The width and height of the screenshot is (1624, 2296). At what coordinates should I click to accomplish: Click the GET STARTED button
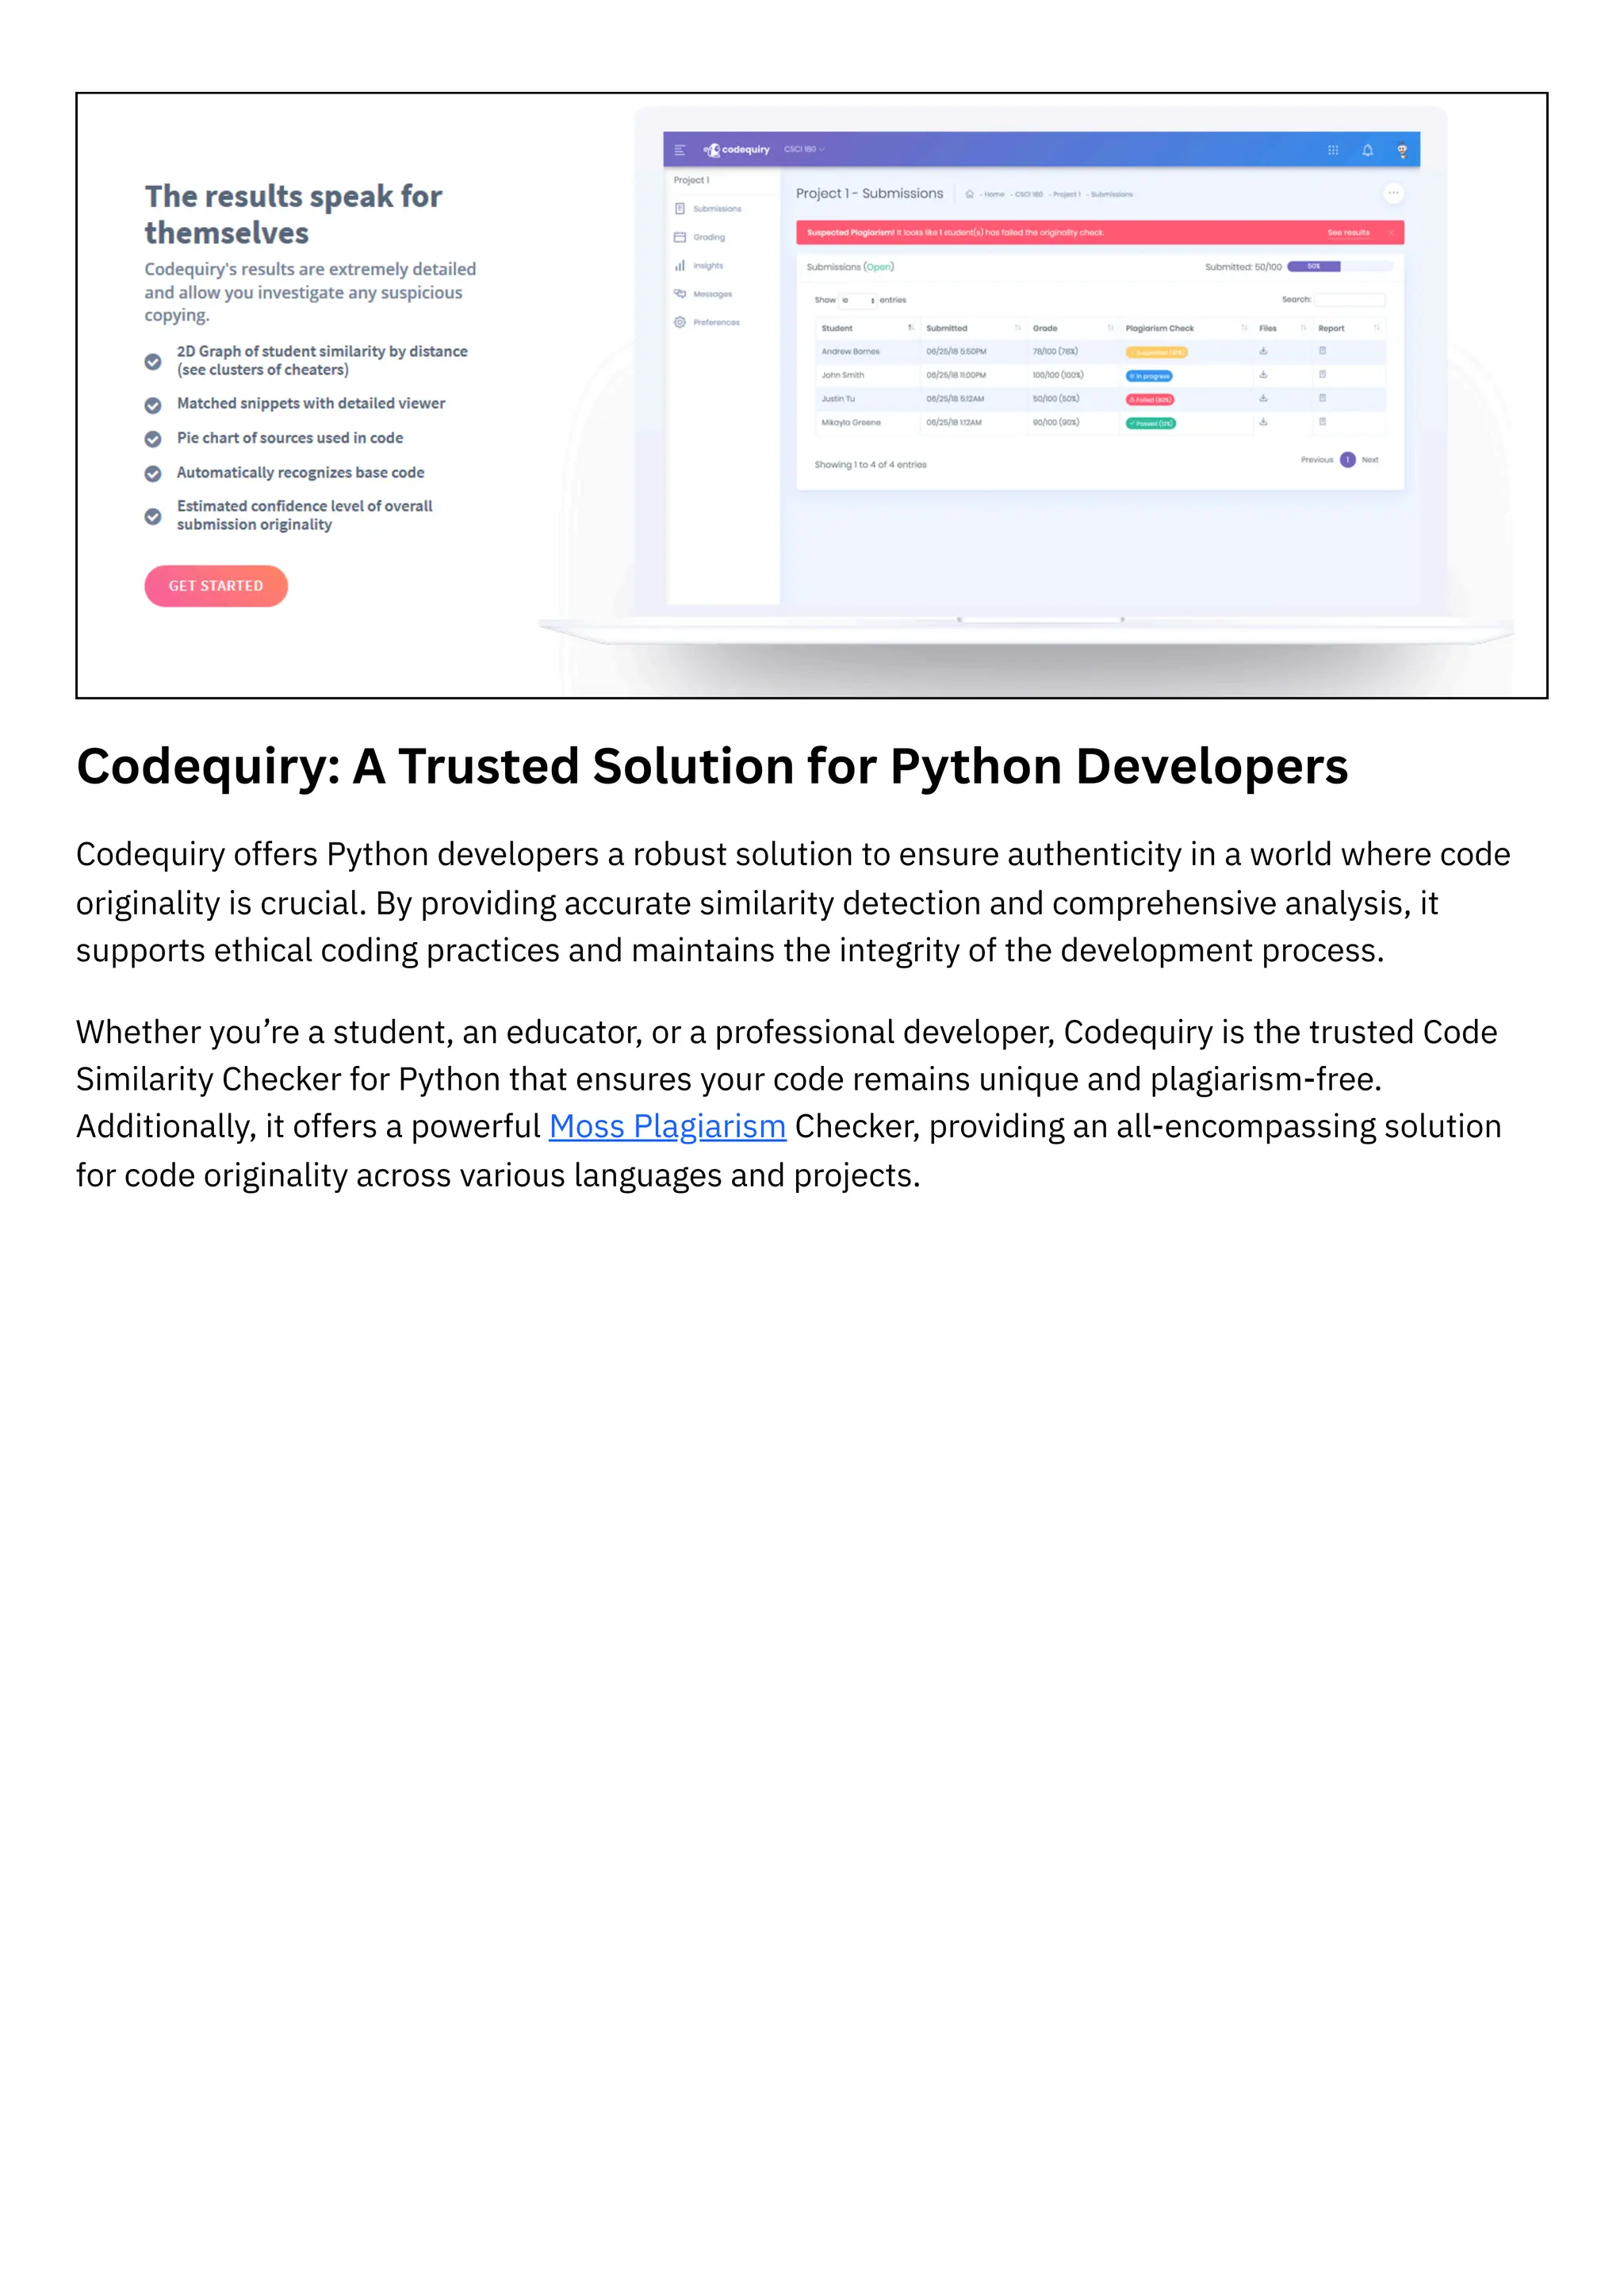point(216,586)
